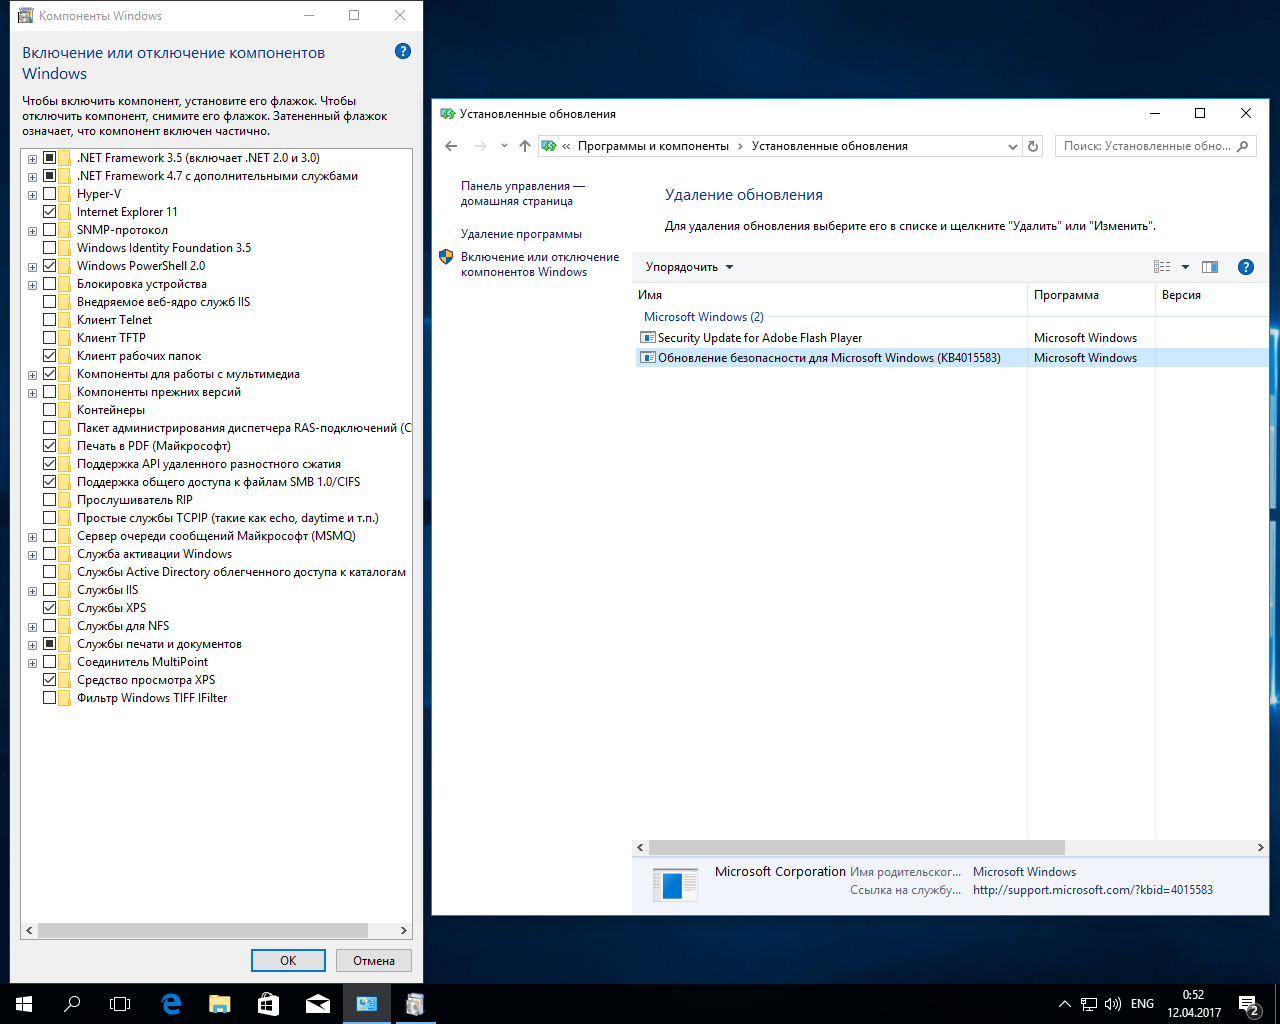
Task: Switch to Windows Features taskbar icon
Action: coord(415,1004)
